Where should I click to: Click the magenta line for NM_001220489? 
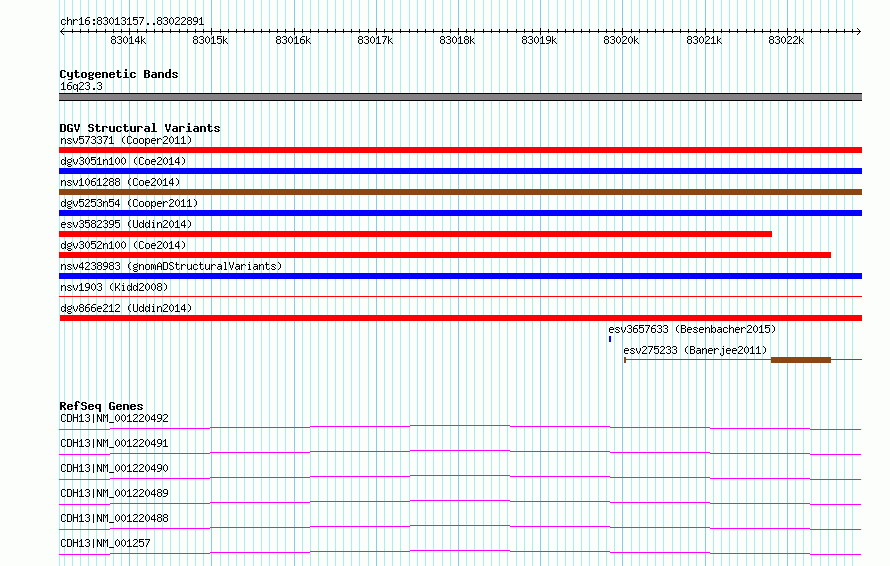click(460, 502)
